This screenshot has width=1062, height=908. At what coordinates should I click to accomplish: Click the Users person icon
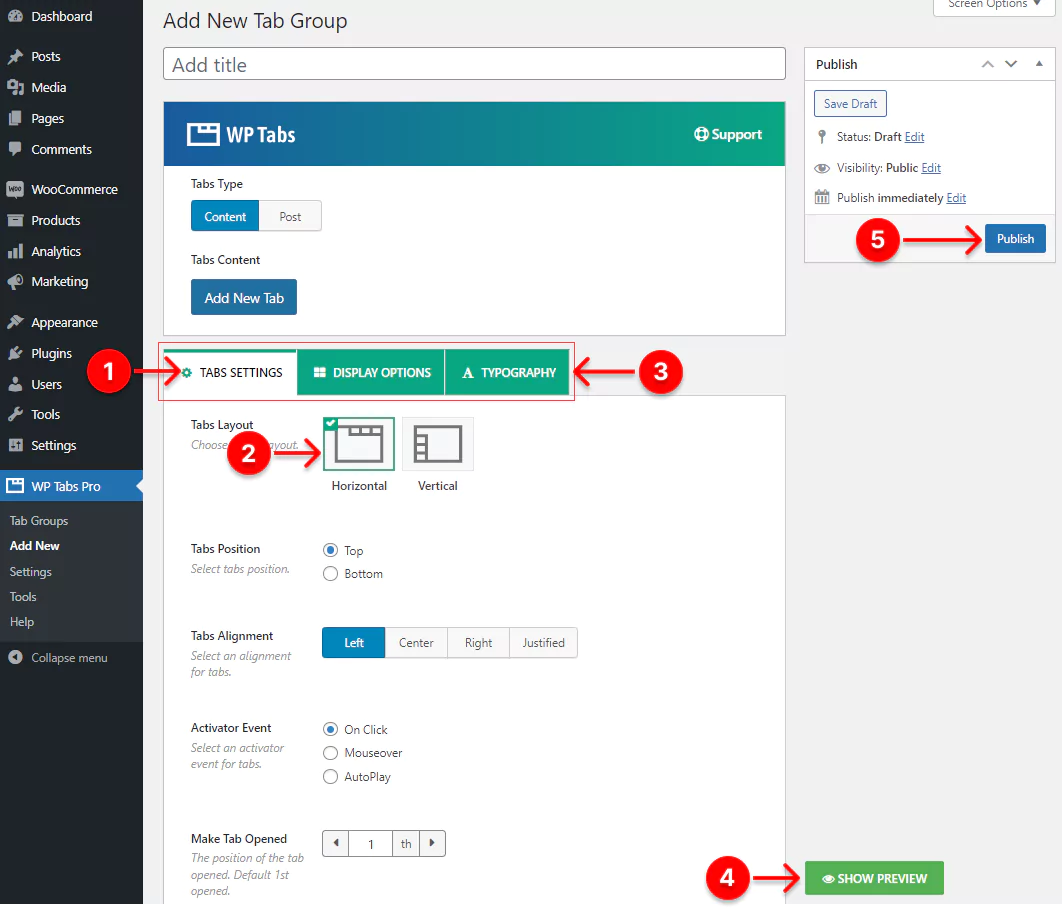(x=15, y=385)
